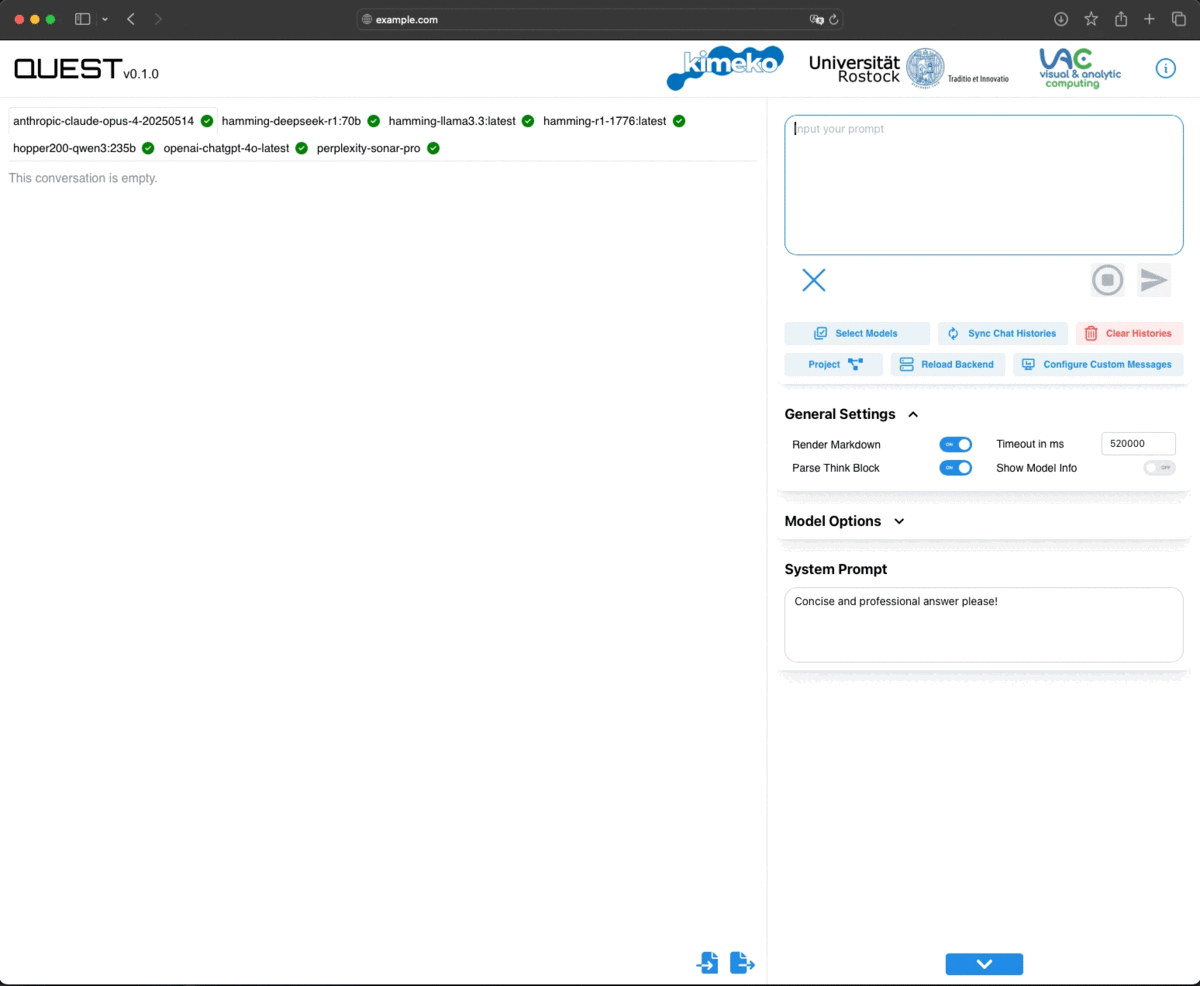This screenshot has height=986, width=1200.
Task: Click the stop generation icon
Action: (x=1107, y=280)
